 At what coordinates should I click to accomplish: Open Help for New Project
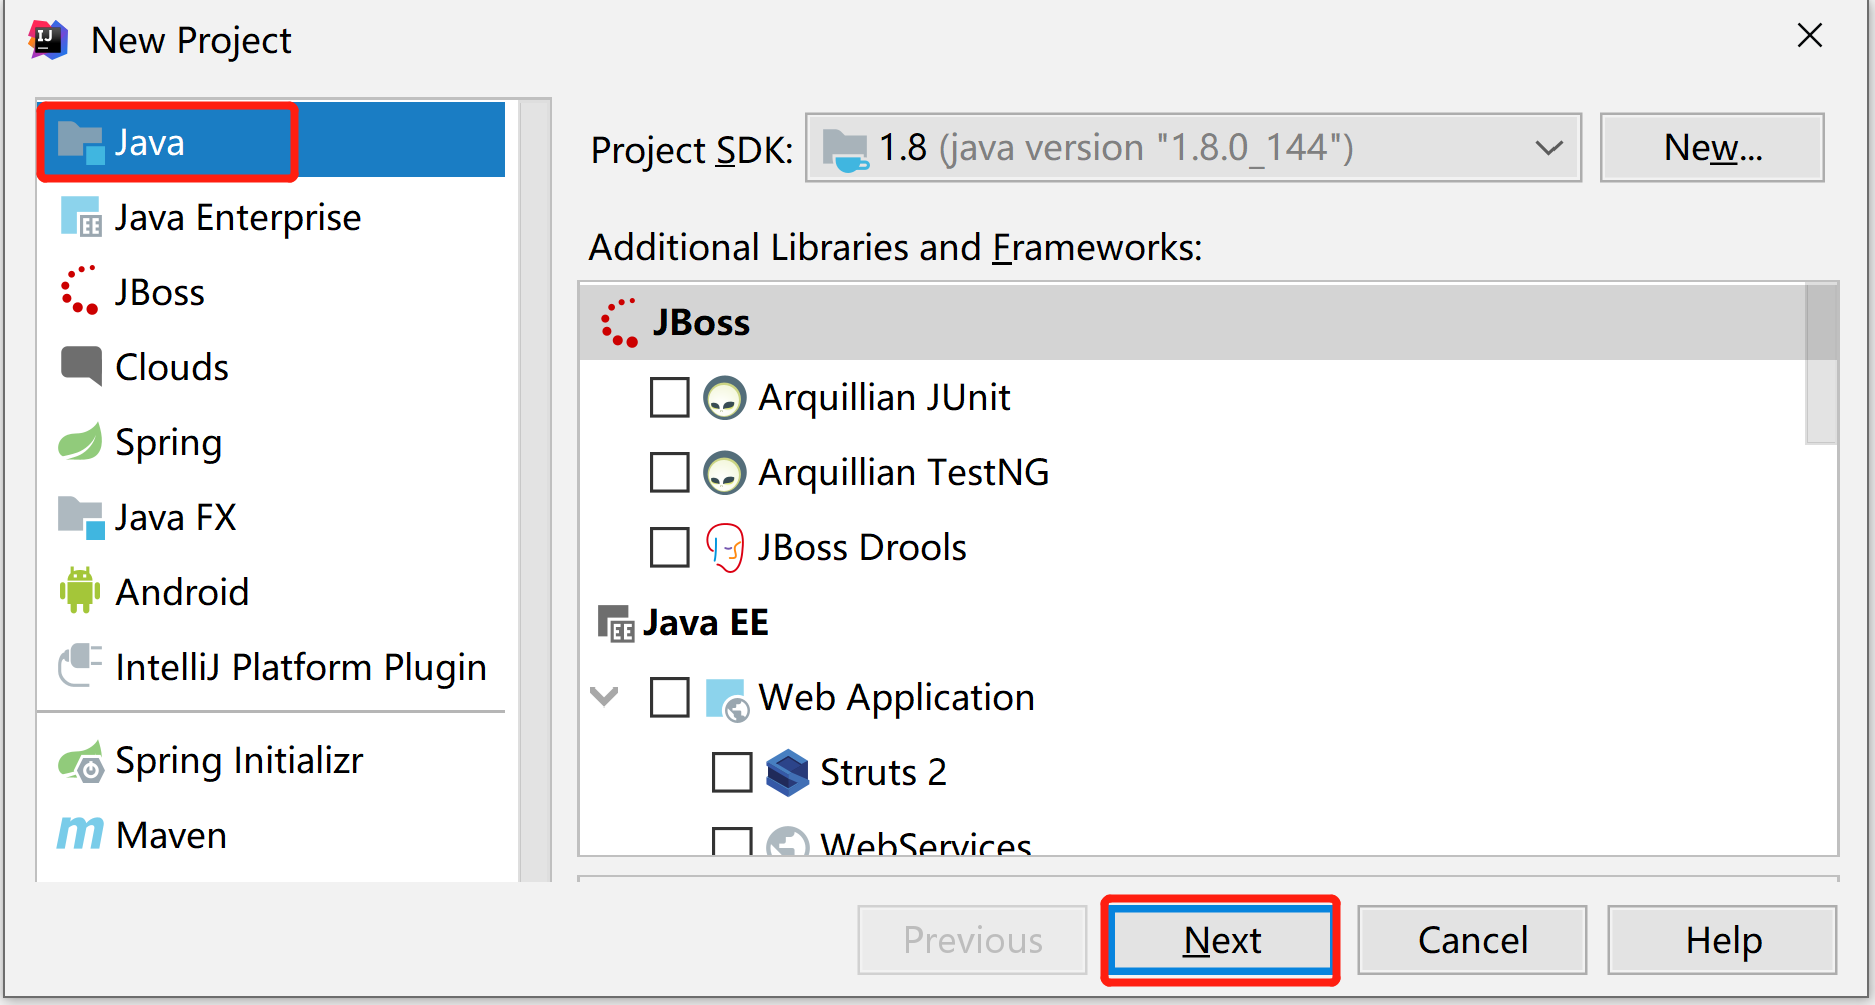1722,940
